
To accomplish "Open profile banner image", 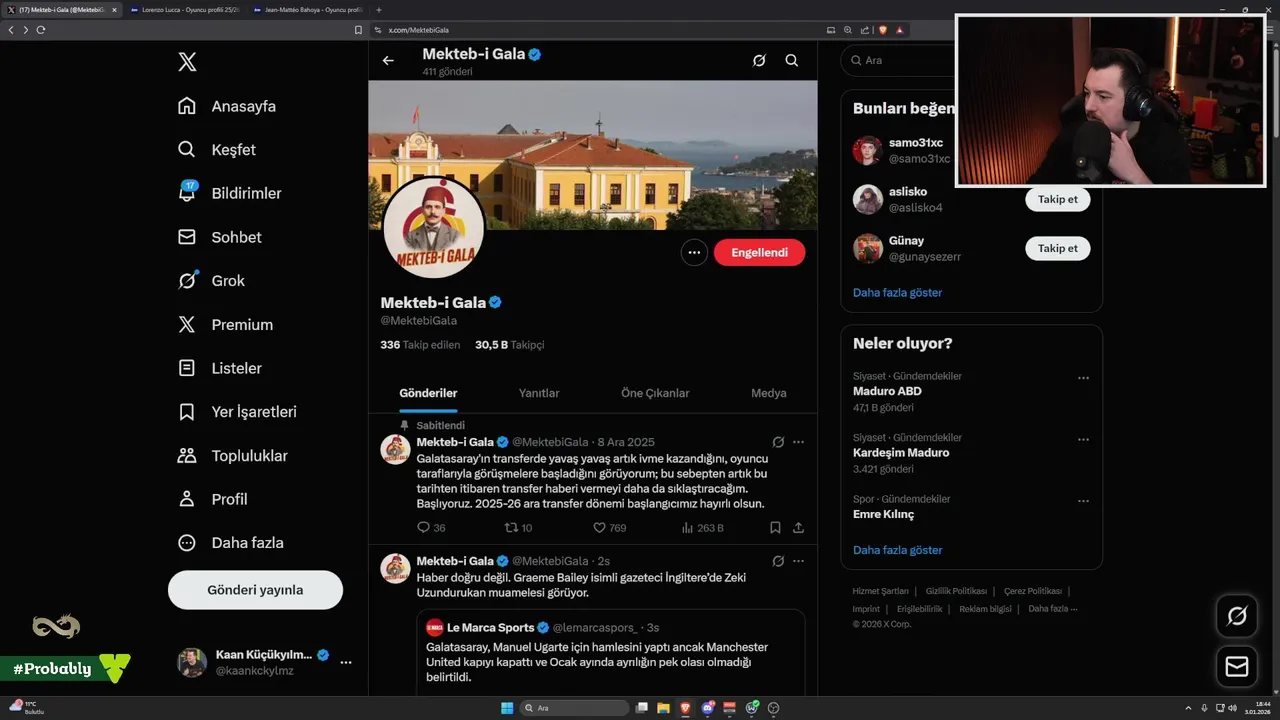I will pos(593,155).
